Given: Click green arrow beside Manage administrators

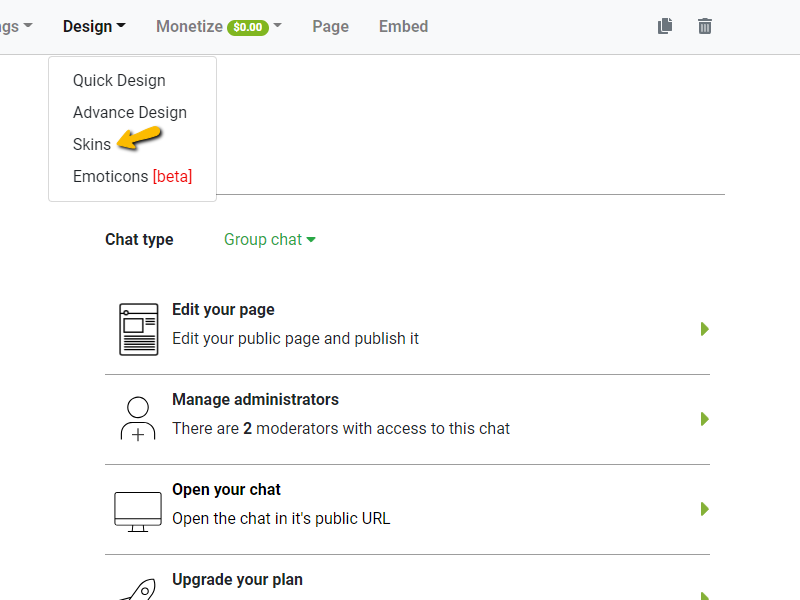Looking at the screenshot, I should point(705,419).
